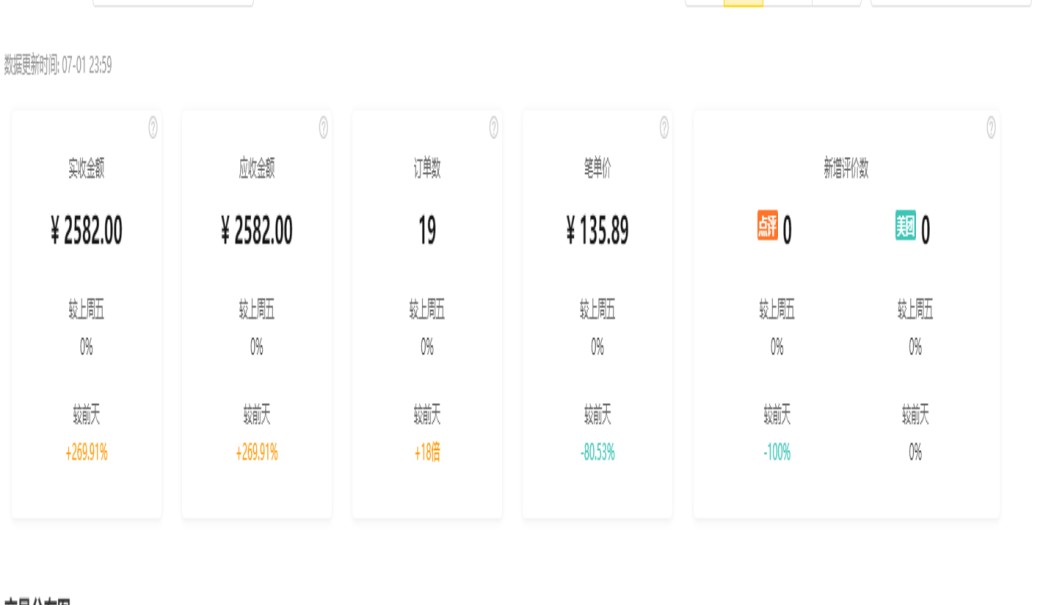Show the help tooltip for 订单数

pyautogui.click(x=494, y=127)
